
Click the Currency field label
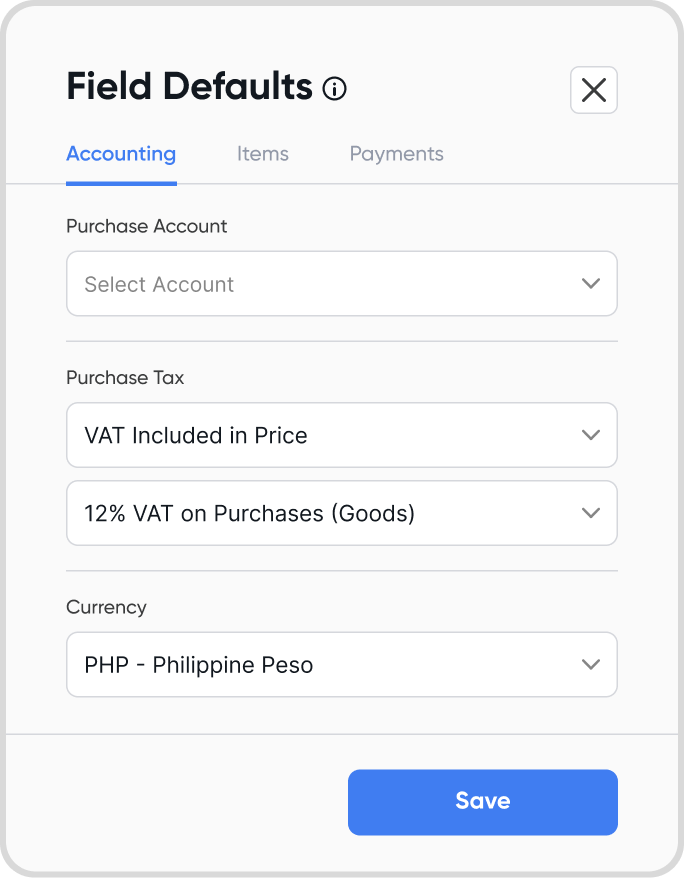[106, 608]
